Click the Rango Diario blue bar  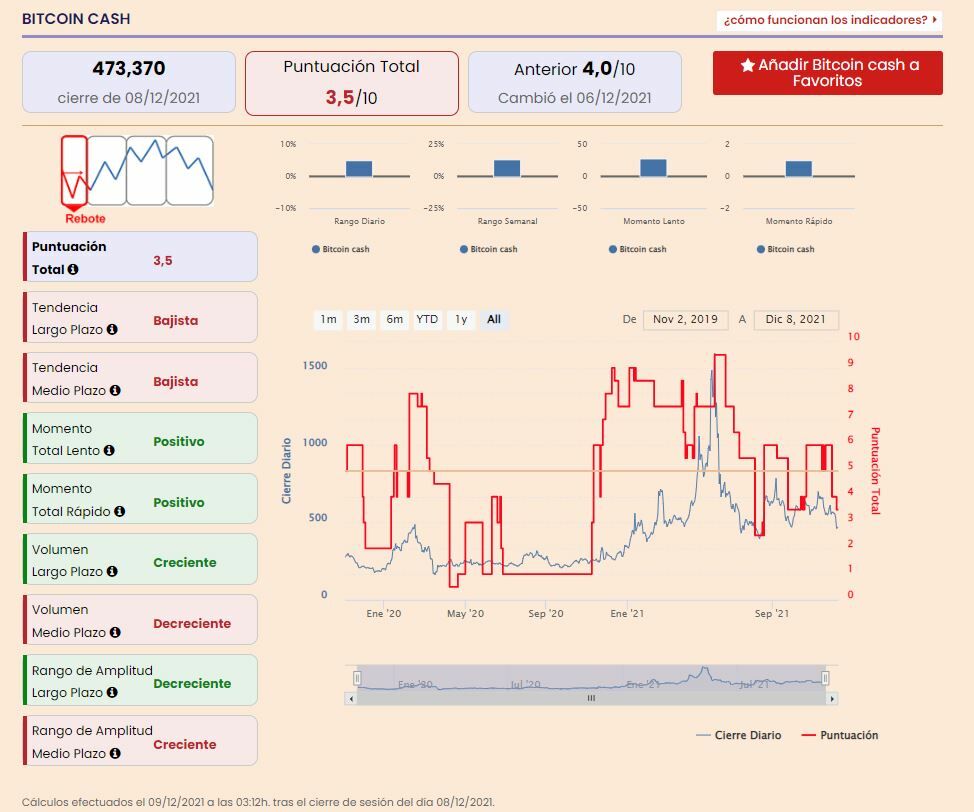coord(359,168)
